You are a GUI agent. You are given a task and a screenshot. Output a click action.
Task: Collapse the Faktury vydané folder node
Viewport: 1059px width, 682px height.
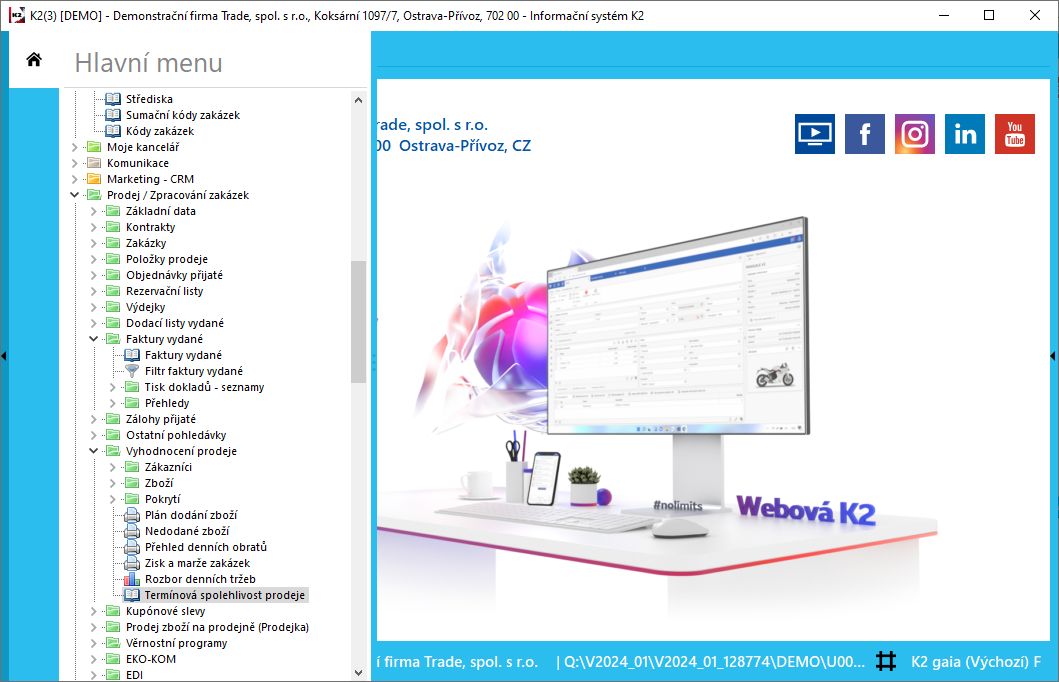(93, 339)
